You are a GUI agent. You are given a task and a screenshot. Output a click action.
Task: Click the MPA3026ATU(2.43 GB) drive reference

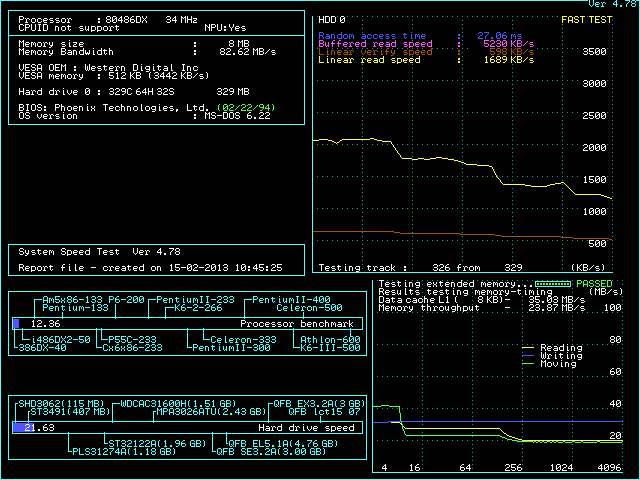pos(211,412)
